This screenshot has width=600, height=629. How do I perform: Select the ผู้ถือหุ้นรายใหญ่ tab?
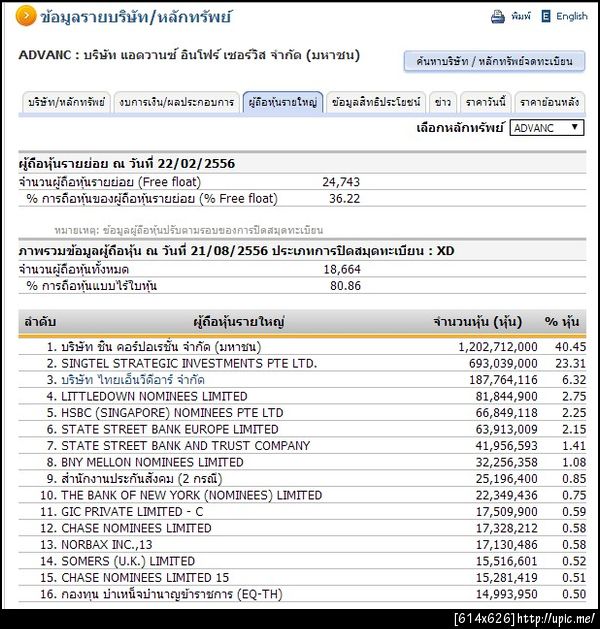(283, 103)
